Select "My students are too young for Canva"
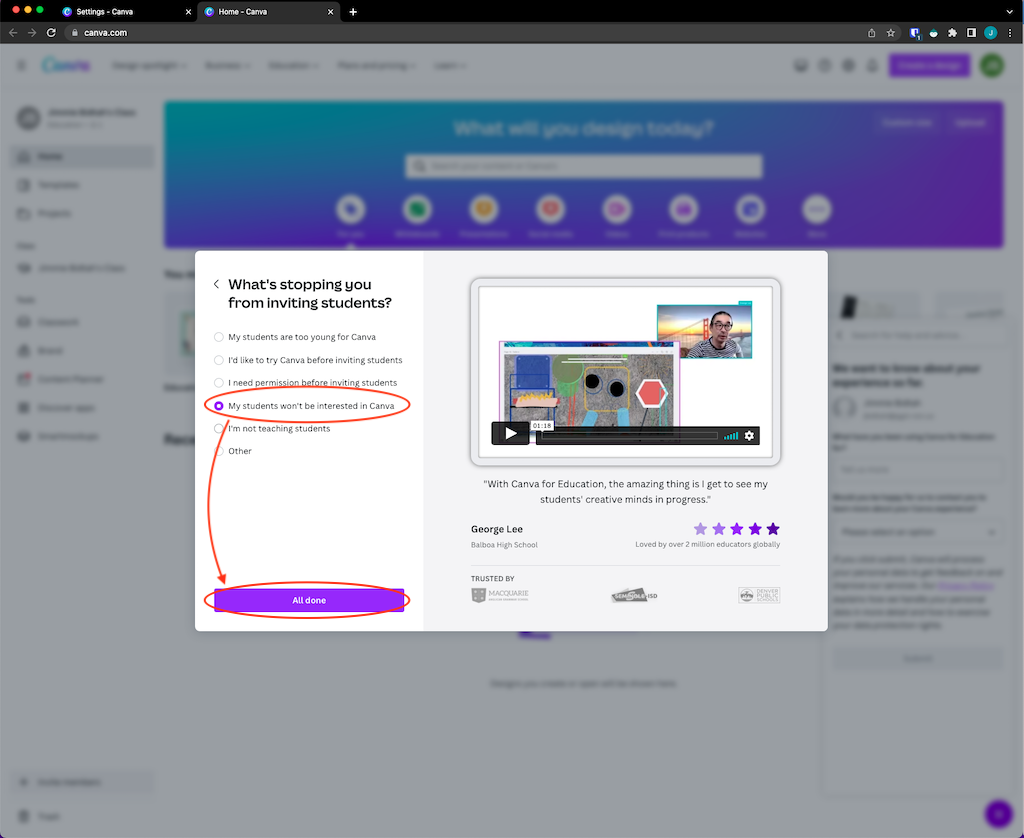 click(x=295, y=337)
